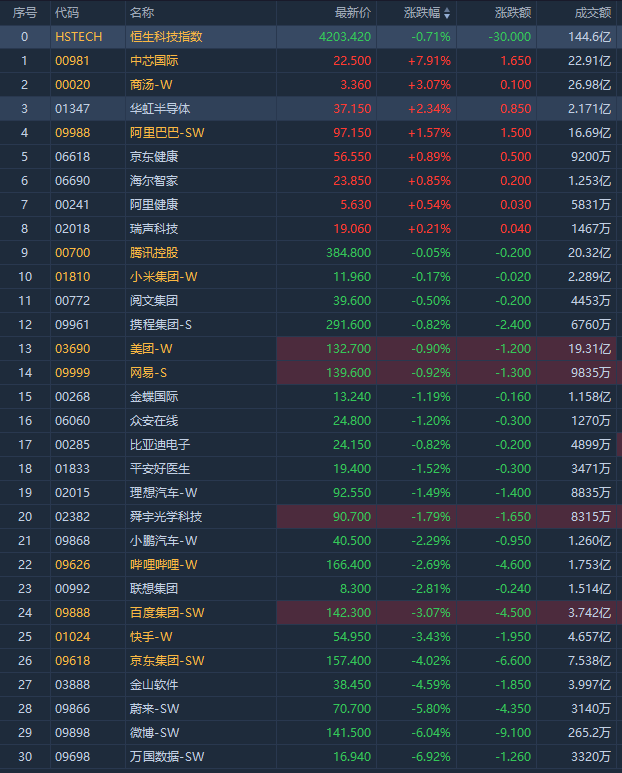Sort by the 涨跌幅 sort arrows
Image resolution: width=622 pixels, height=773 pixels.
447,13
